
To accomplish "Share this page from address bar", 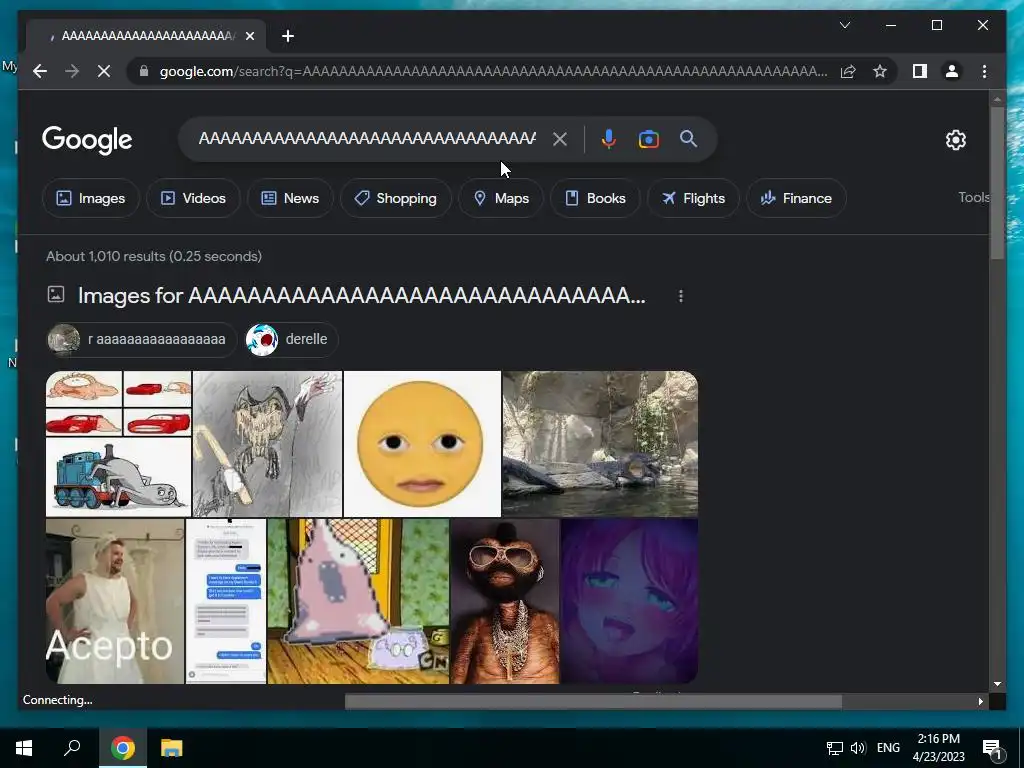I will tap(848, 71).
